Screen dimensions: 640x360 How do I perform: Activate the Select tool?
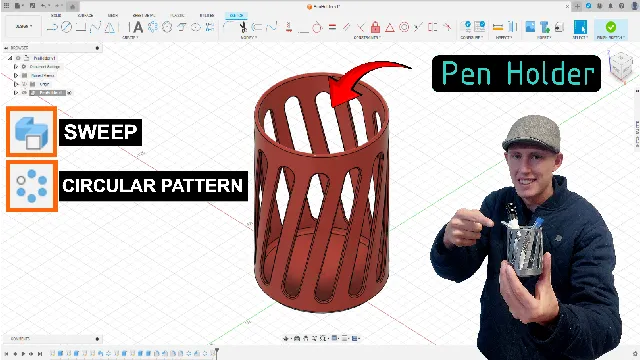coord(580,27)
